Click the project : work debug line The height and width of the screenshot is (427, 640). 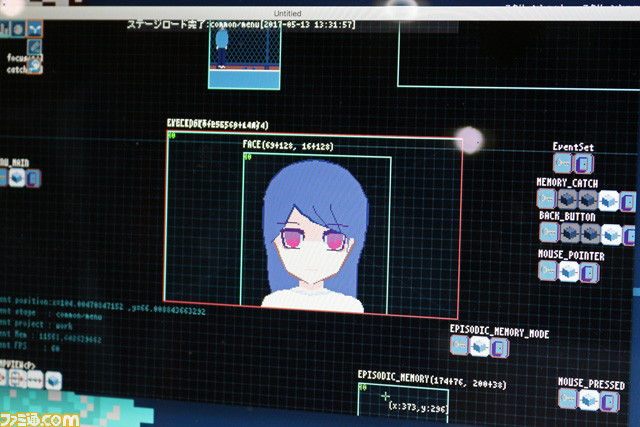click(x=37, y=324)
